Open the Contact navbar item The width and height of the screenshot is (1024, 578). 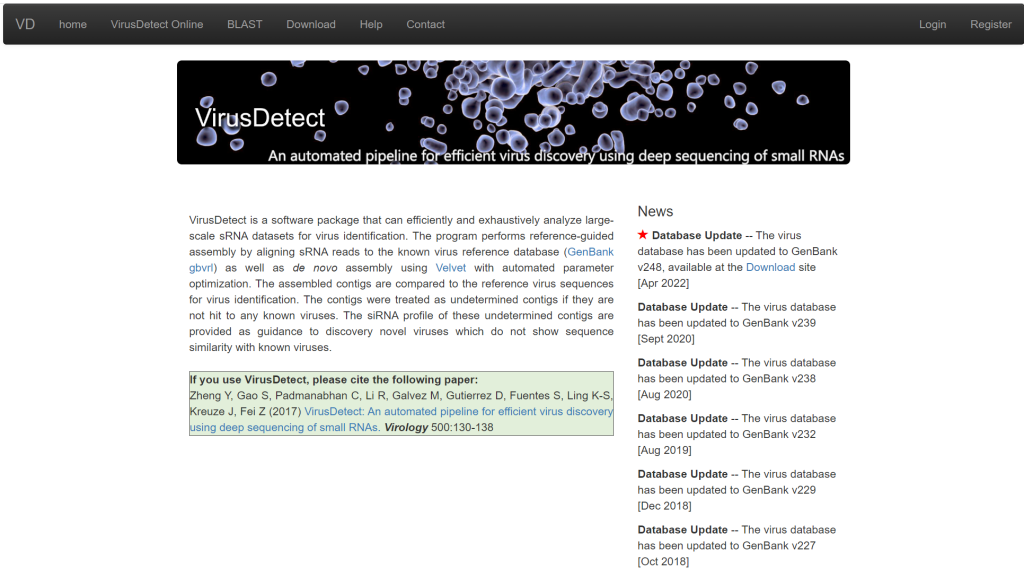[426, 24]
